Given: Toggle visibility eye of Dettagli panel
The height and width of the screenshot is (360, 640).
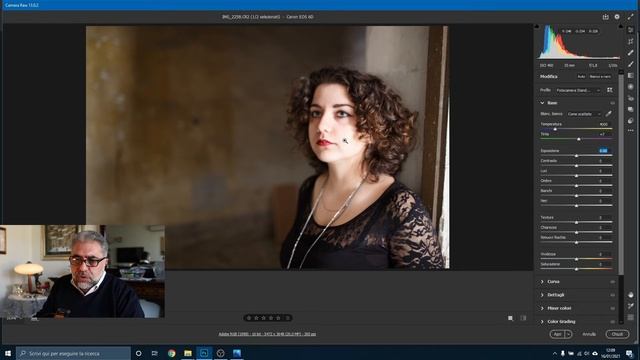Looking at the screenshot, I should (x=613, y=295).
